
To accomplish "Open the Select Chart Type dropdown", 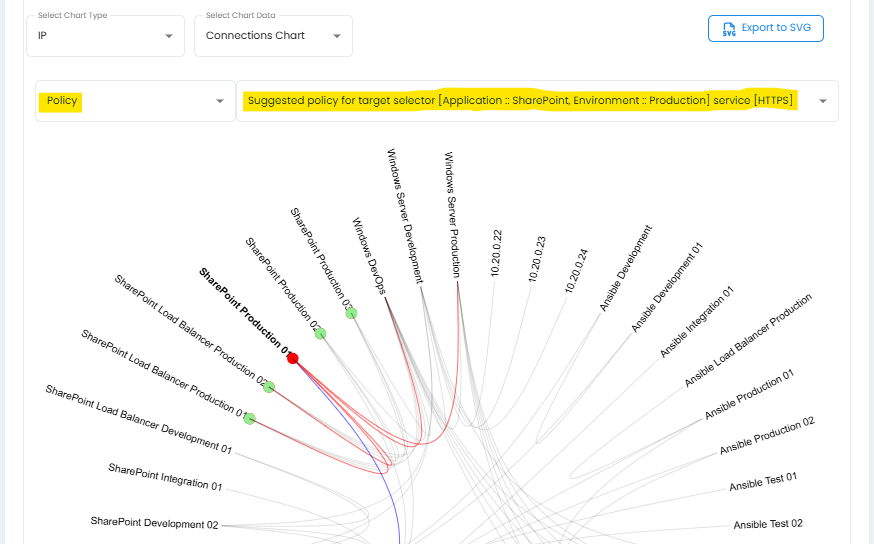I will click(105, 36).
